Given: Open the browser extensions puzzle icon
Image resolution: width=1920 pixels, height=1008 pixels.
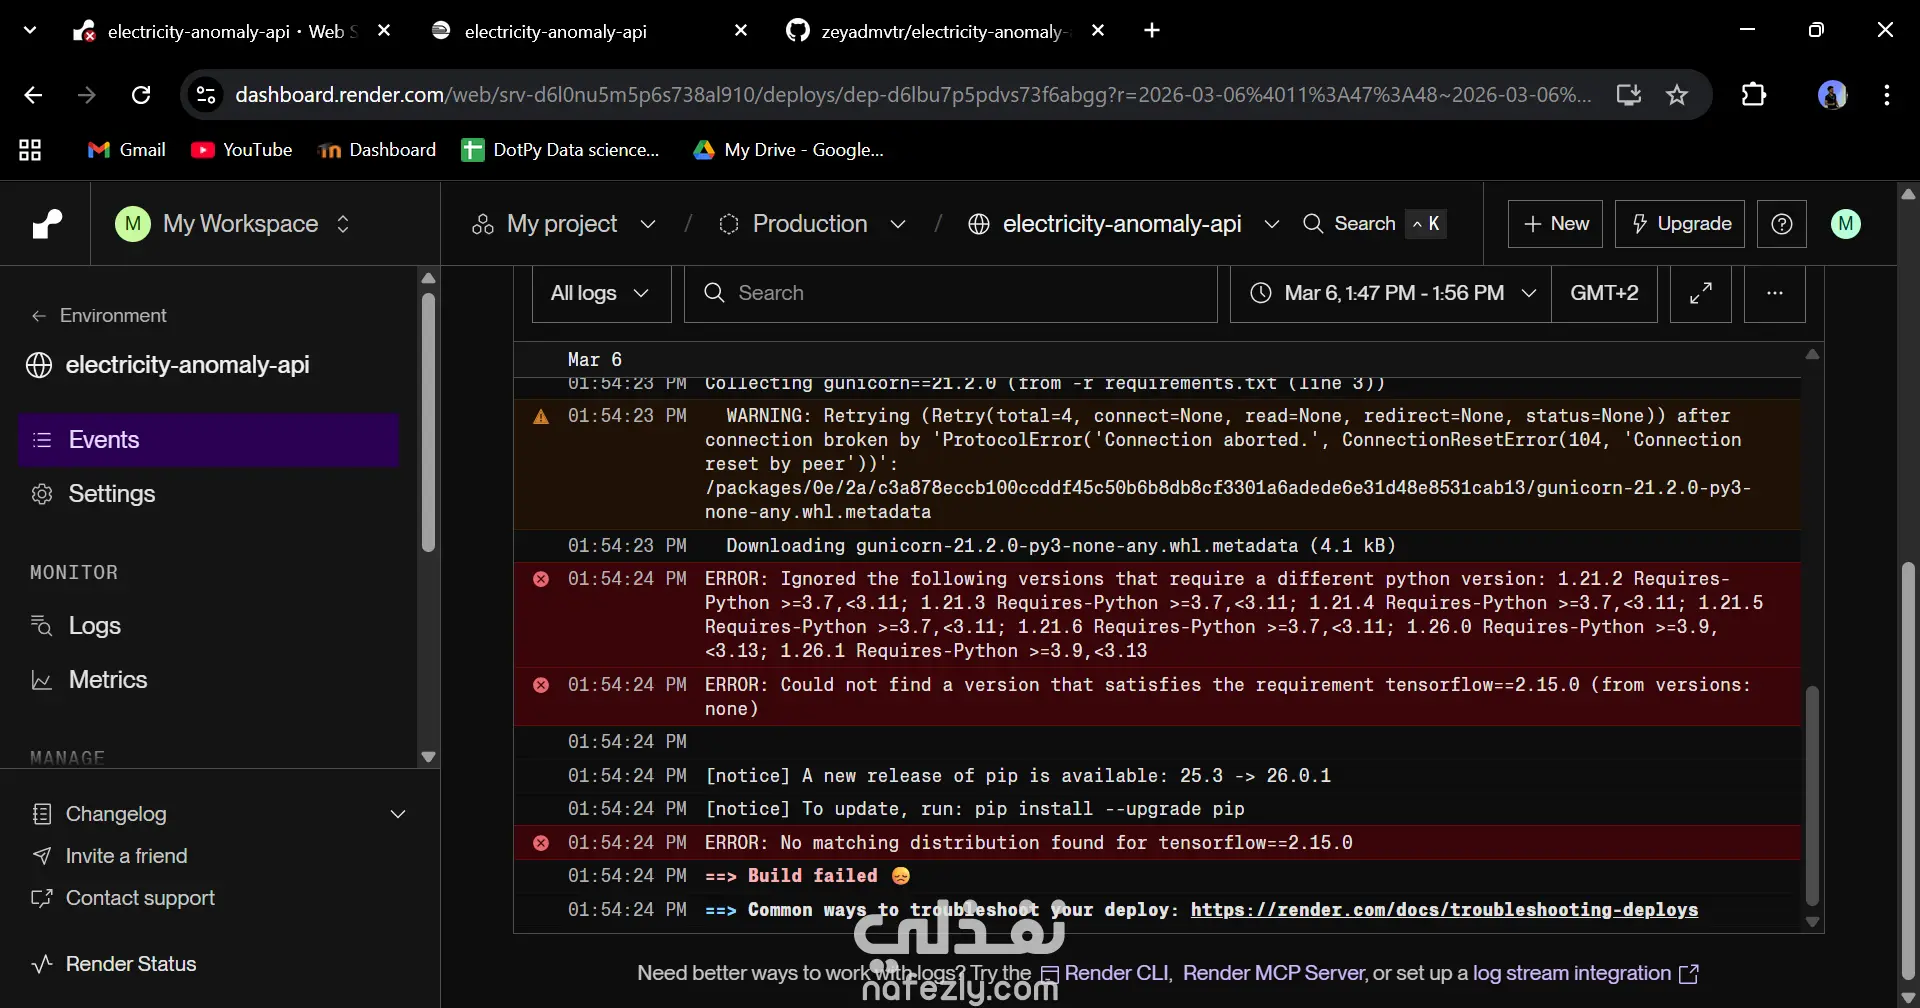Looking at the screenshot, I should tap(1754, 95).
